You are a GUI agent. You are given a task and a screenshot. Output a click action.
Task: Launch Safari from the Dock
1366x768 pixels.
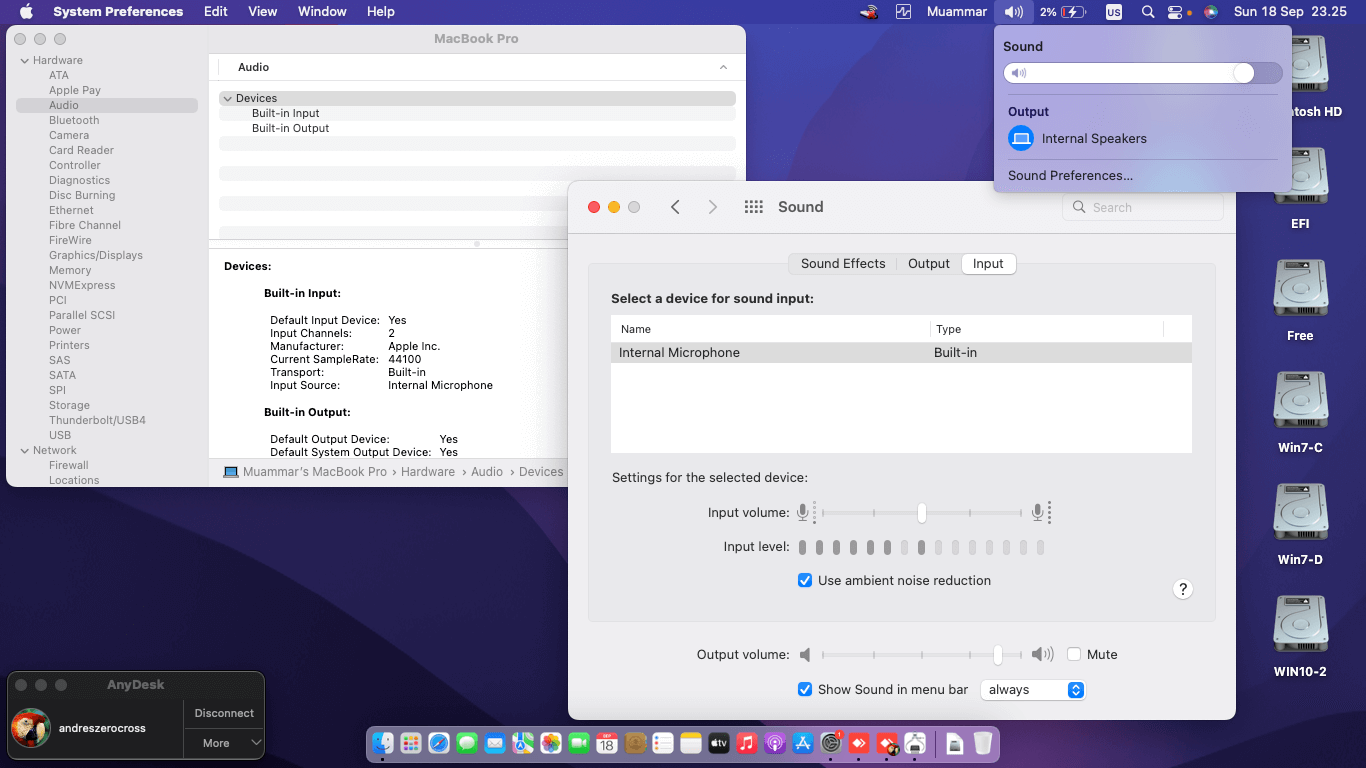(x=439, y=743)
